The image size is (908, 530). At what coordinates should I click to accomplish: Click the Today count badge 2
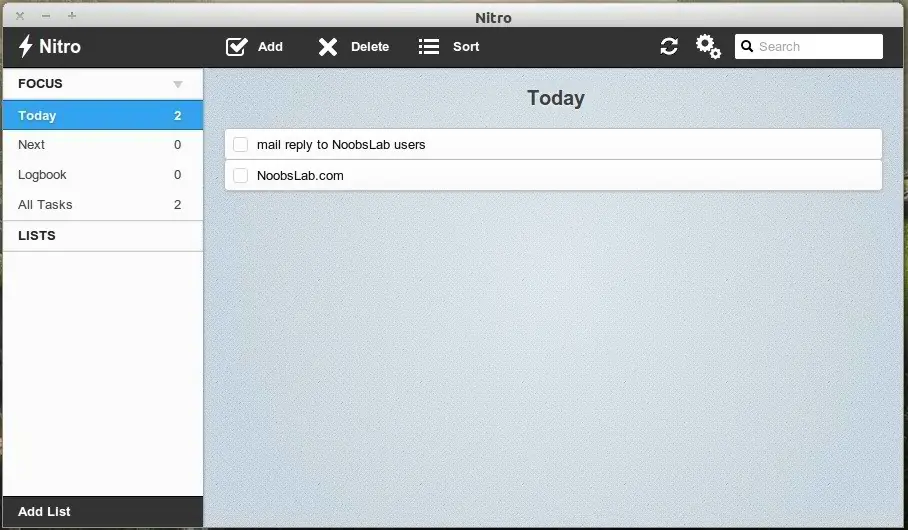click(x=178, y=116)
